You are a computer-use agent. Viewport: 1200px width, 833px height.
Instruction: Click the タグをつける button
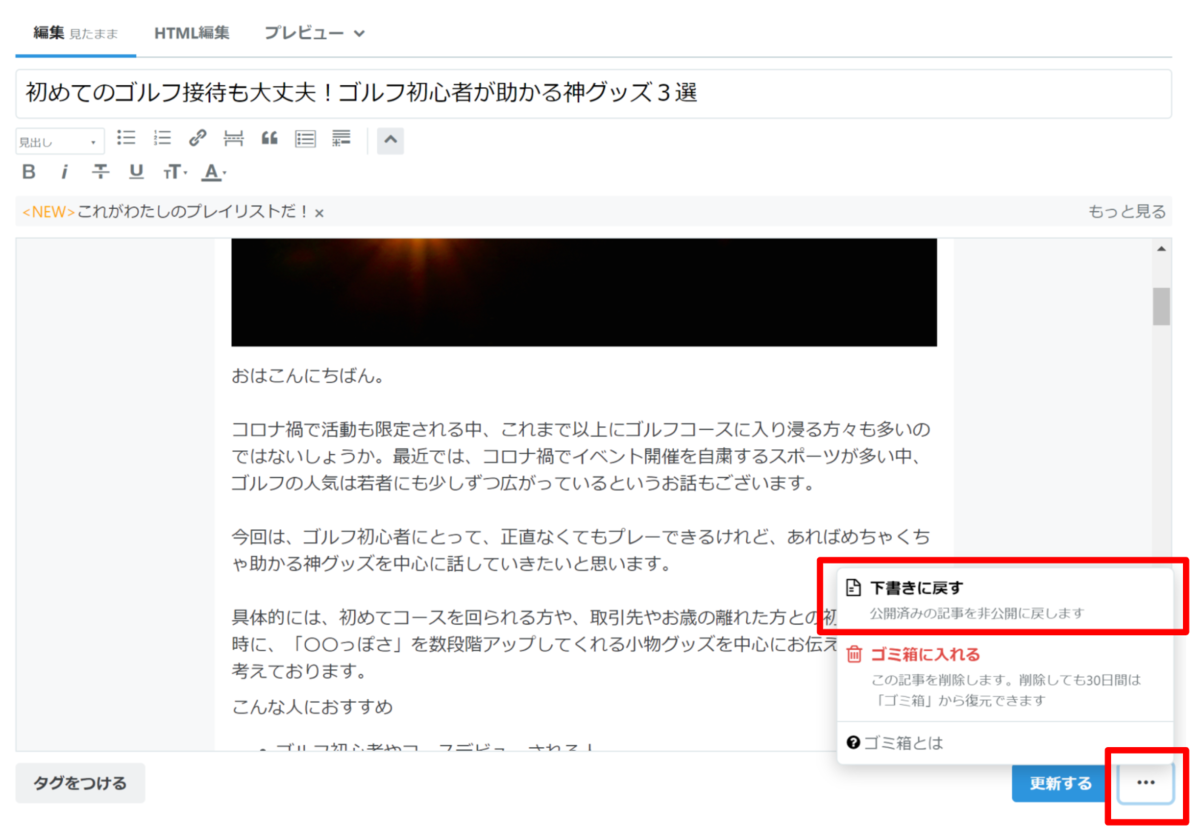[81, 783]
